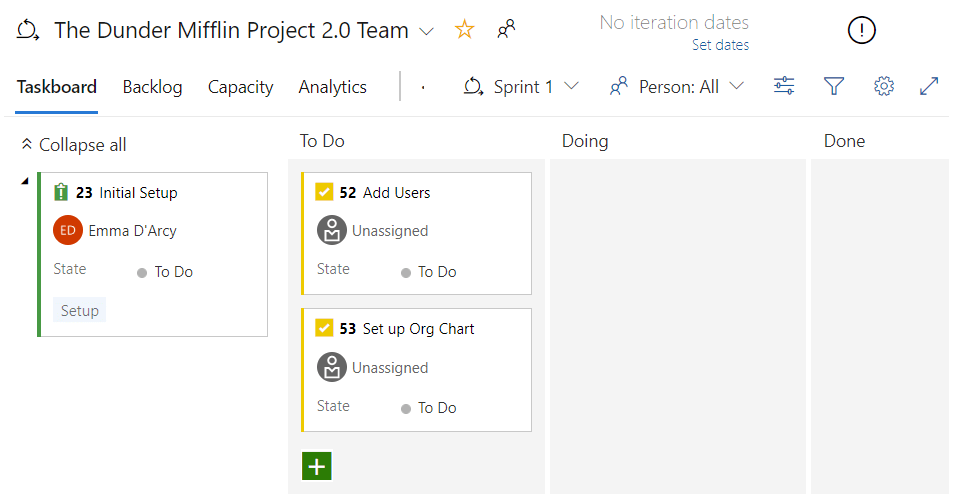The image size is (963, 503).
Task: Click the Setup tag on Initial Setup
Action: (79, 311)
